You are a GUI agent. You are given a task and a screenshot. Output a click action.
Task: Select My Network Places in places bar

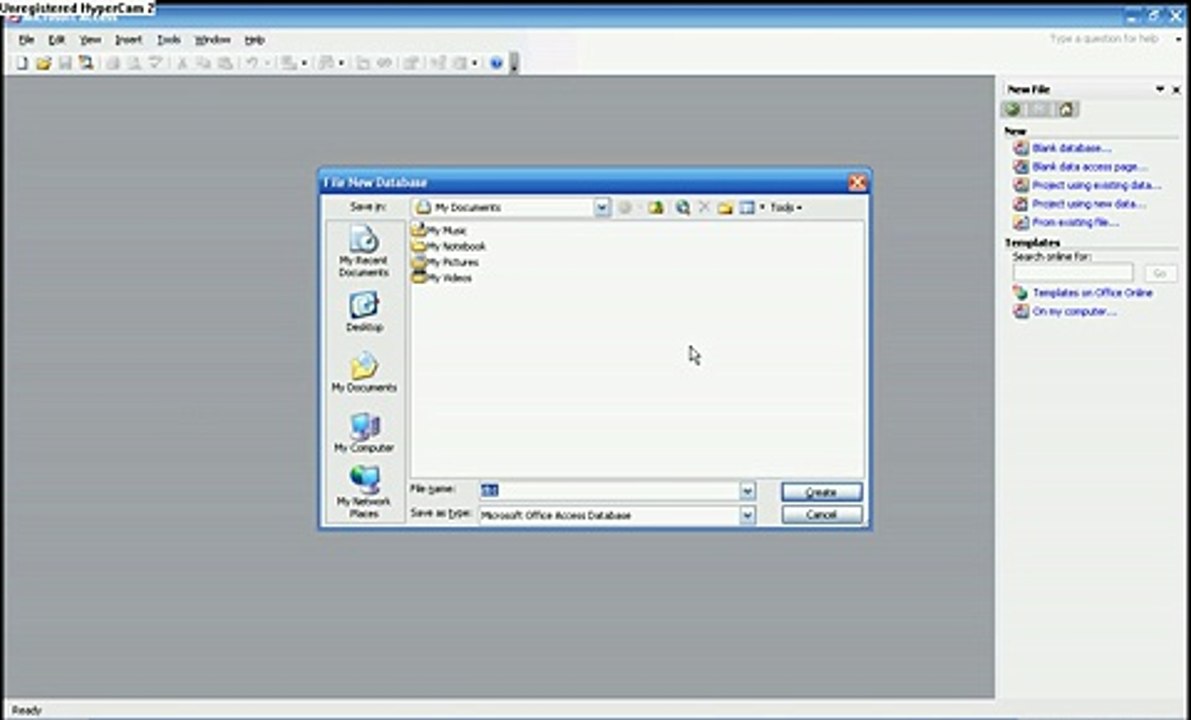tap(364, 491)
